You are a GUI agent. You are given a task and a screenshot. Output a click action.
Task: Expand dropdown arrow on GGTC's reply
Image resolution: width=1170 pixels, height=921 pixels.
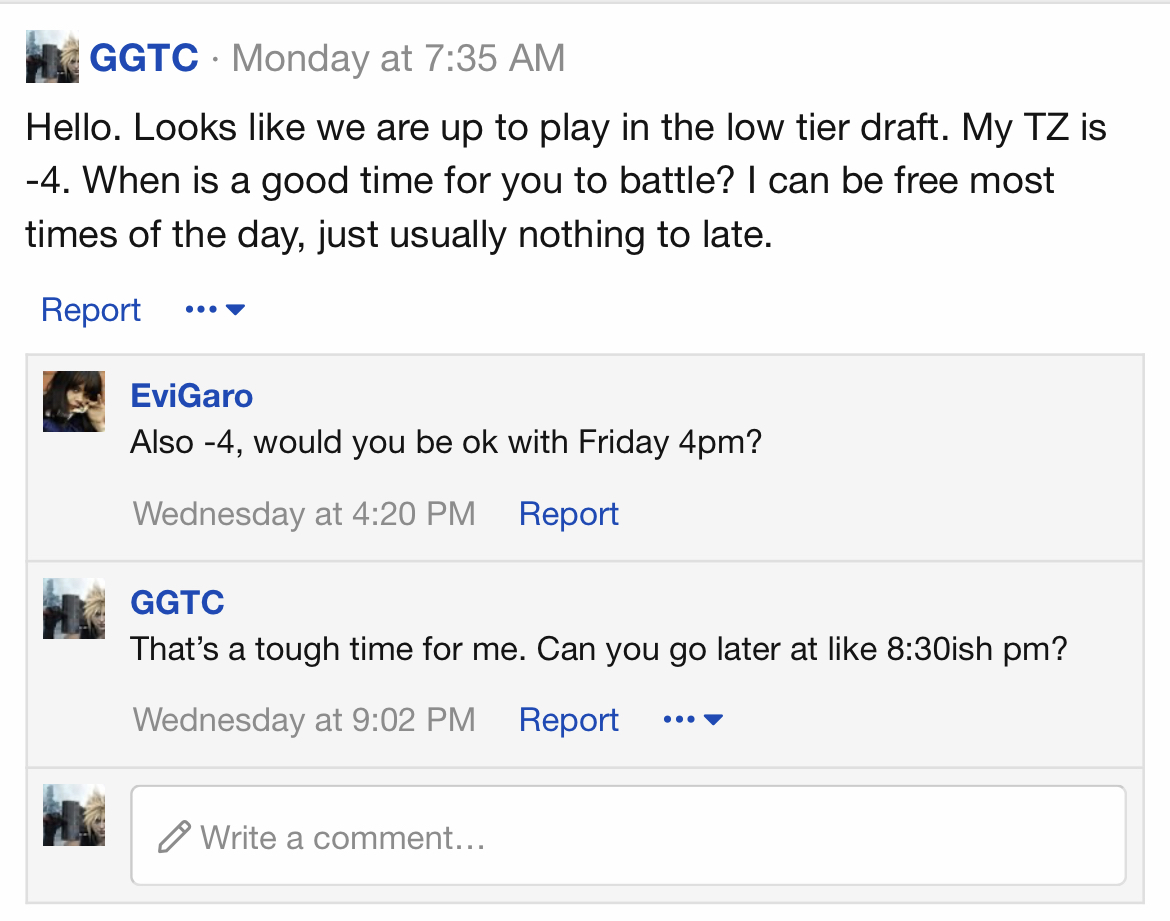coord(713,720)
